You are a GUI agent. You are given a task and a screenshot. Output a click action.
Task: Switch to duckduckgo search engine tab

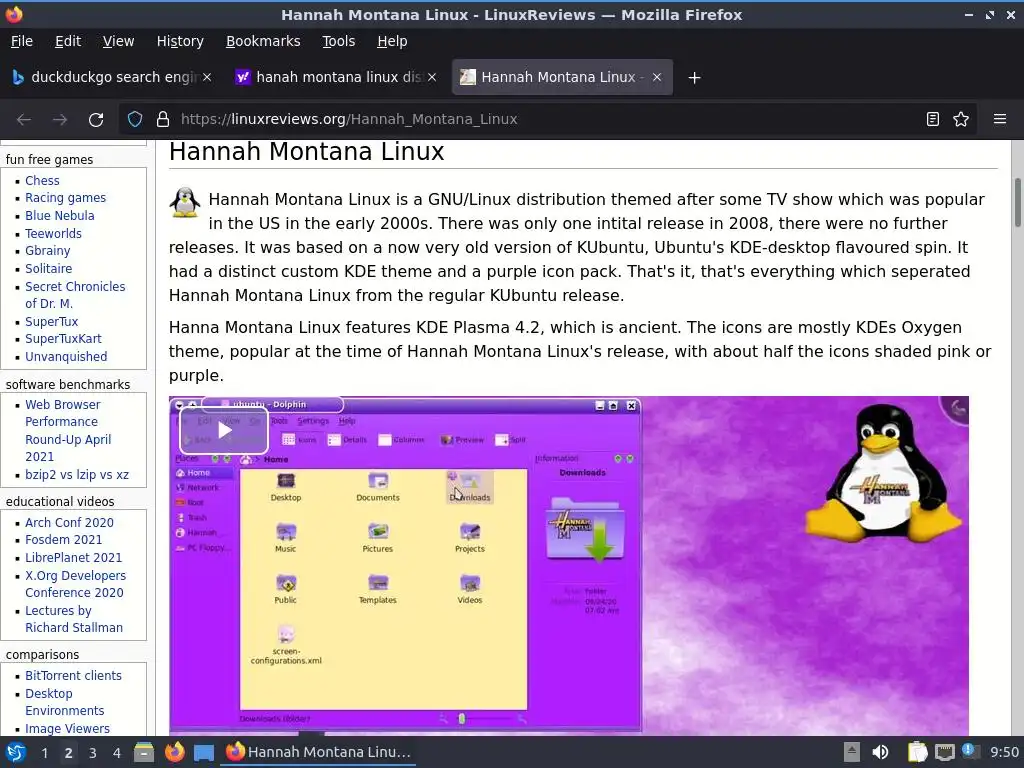tap(111, 77)
